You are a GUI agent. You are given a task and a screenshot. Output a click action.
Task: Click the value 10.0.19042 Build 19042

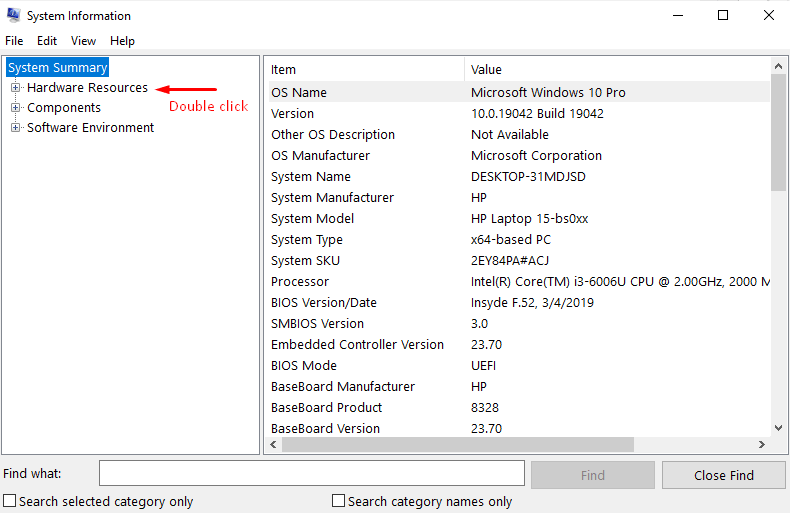click(537, 113)
